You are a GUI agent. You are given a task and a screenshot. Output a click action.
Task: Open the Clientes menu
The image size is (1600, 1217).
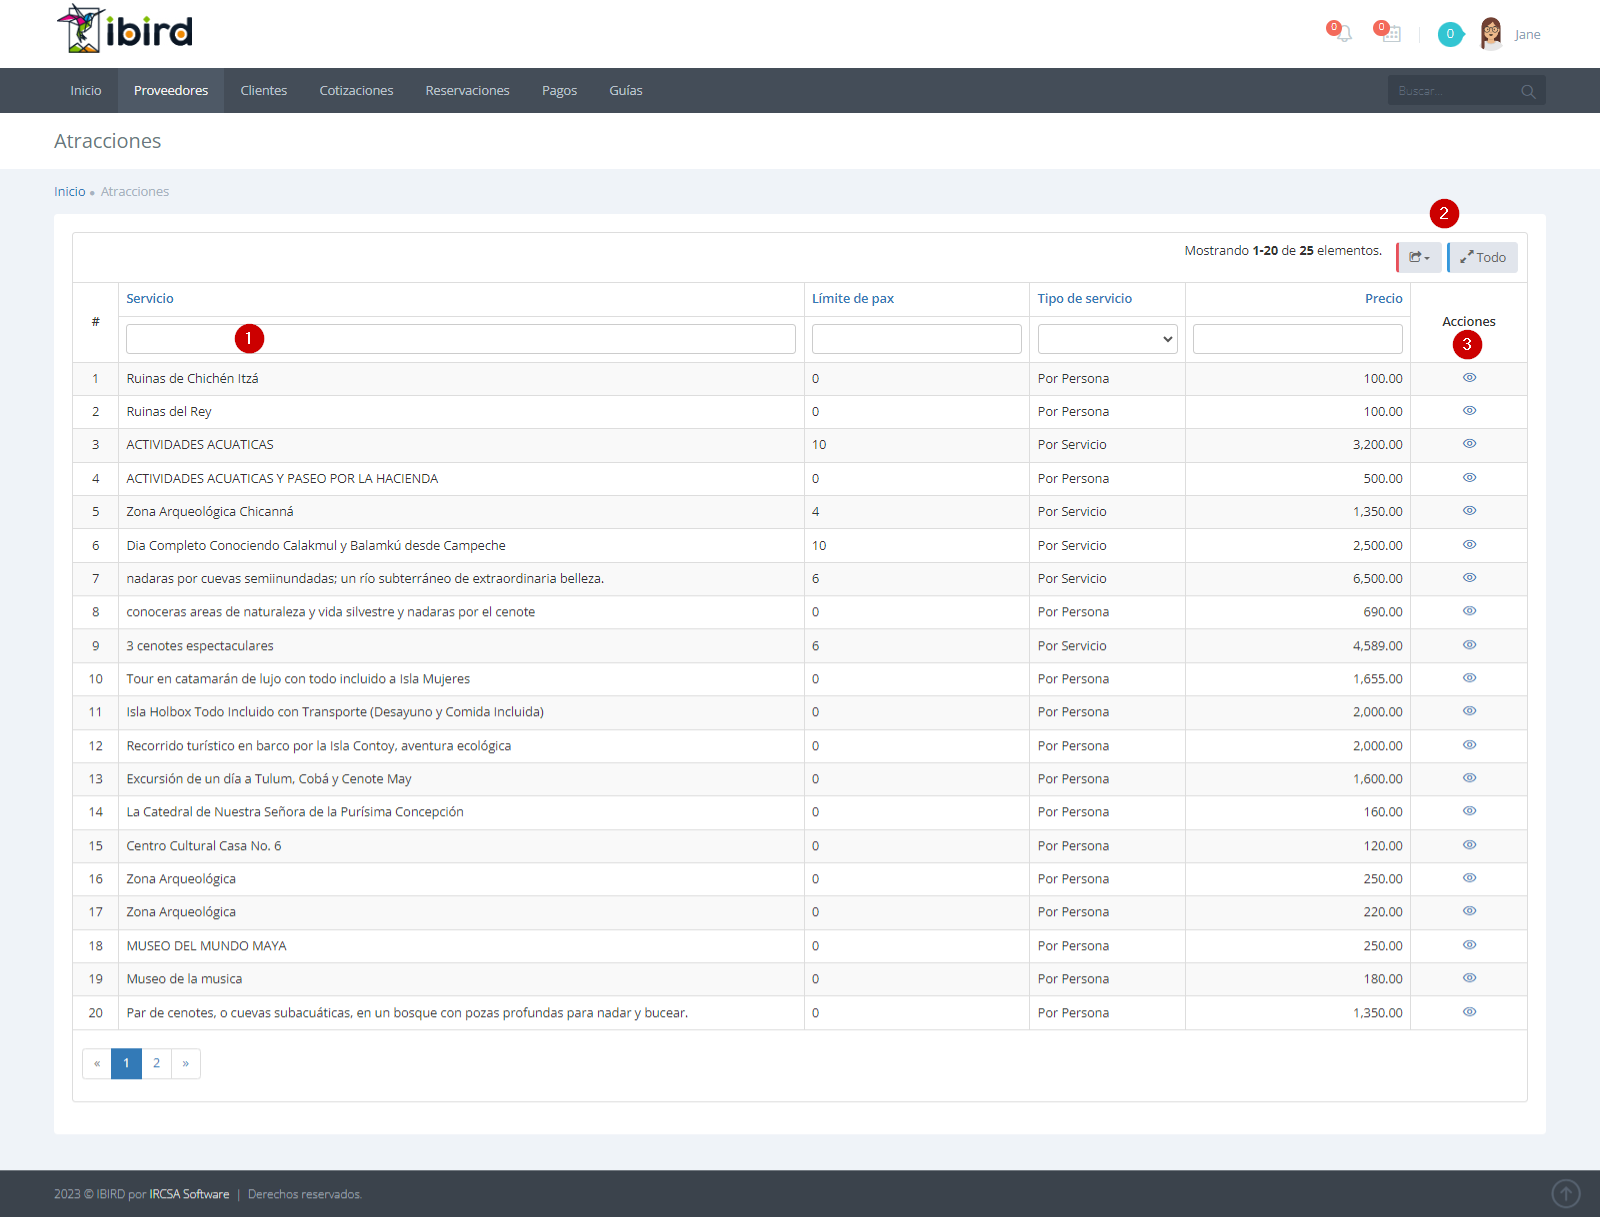point(264,91)
